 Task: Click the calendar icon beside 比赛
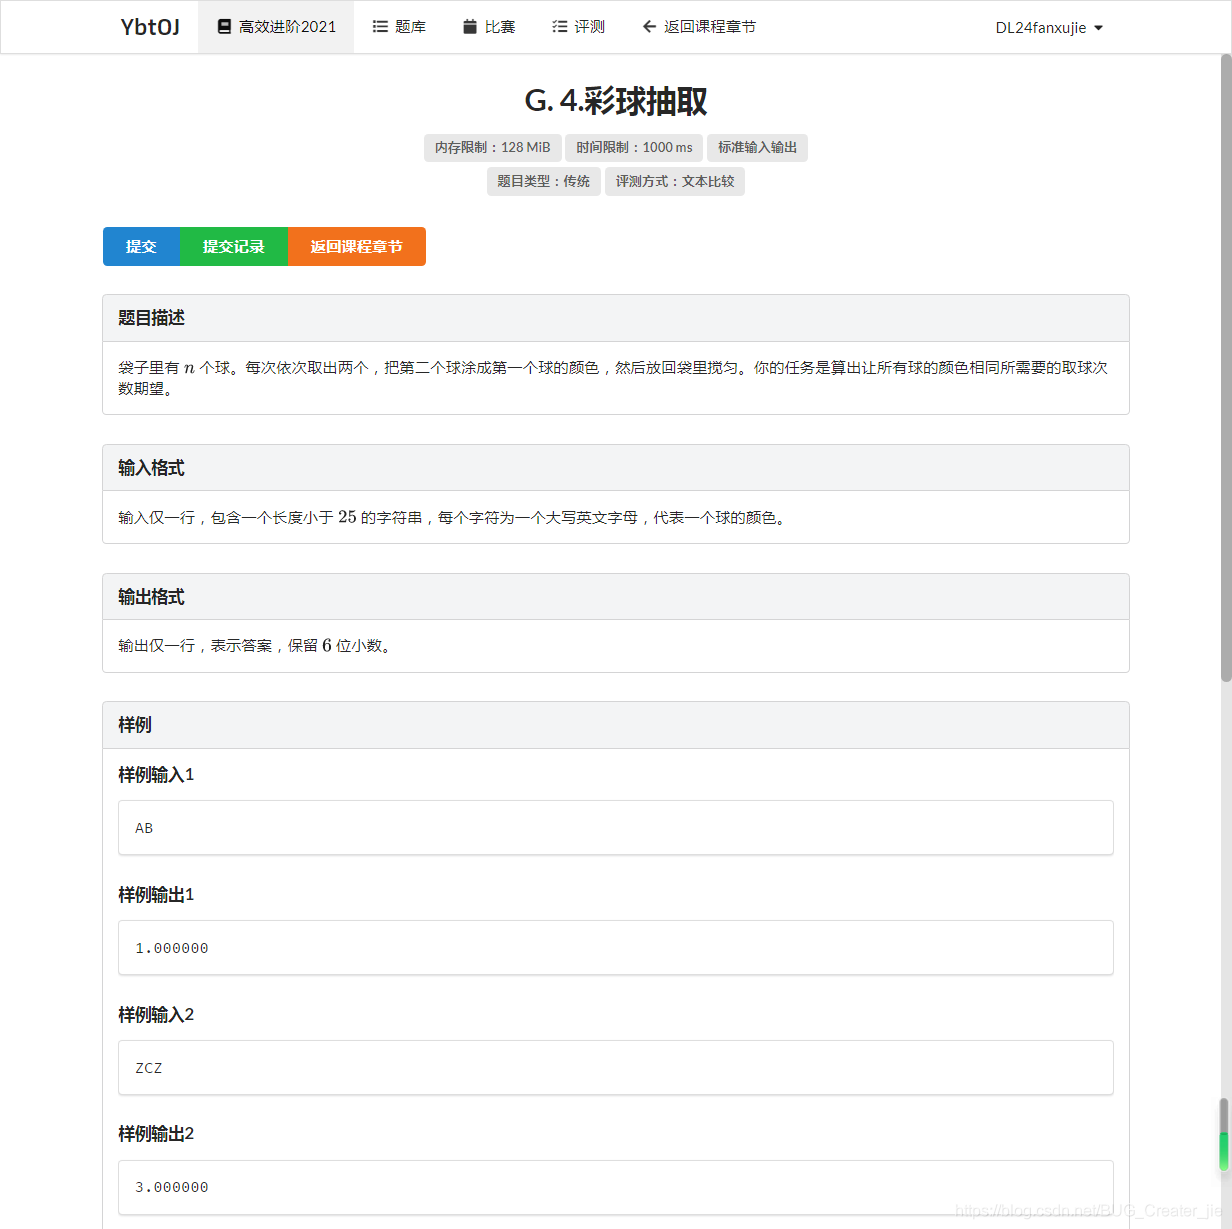click(x=470, y=27)
